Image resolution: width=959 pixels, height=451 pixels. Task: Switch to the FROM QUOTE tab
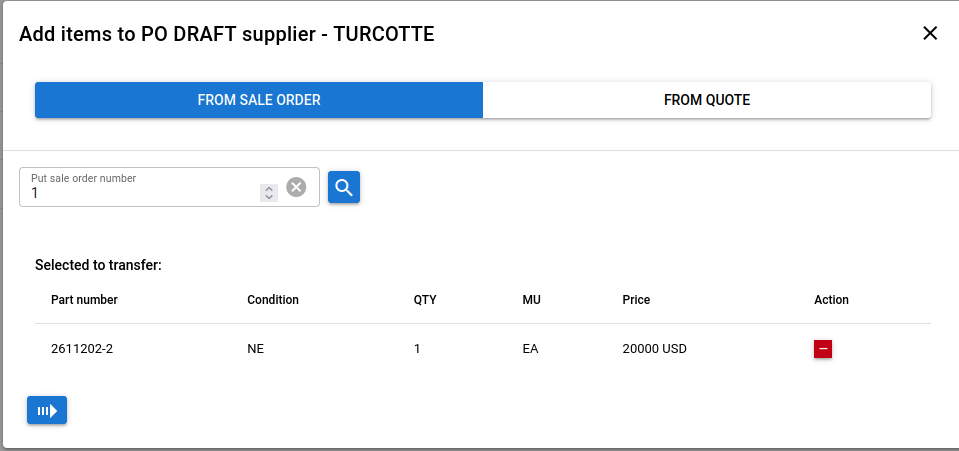[x=707, y=100]
